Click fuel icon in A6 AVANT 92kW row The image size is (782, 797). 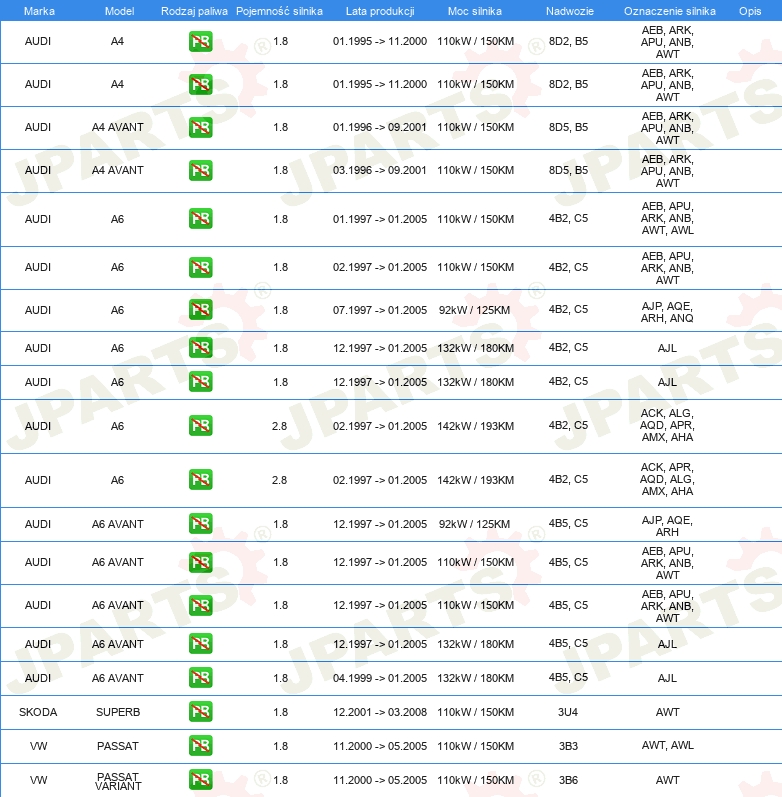coord(200,524)
